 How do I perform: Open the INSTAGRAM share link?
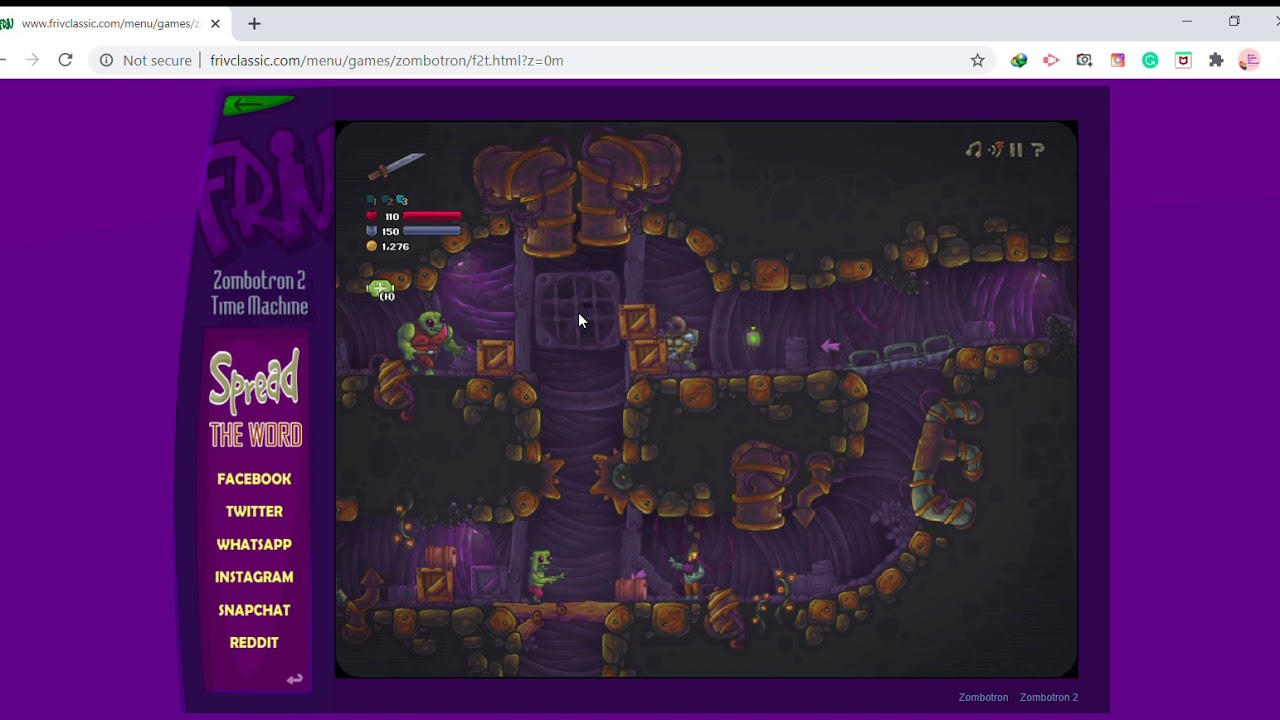pos(254,577)
